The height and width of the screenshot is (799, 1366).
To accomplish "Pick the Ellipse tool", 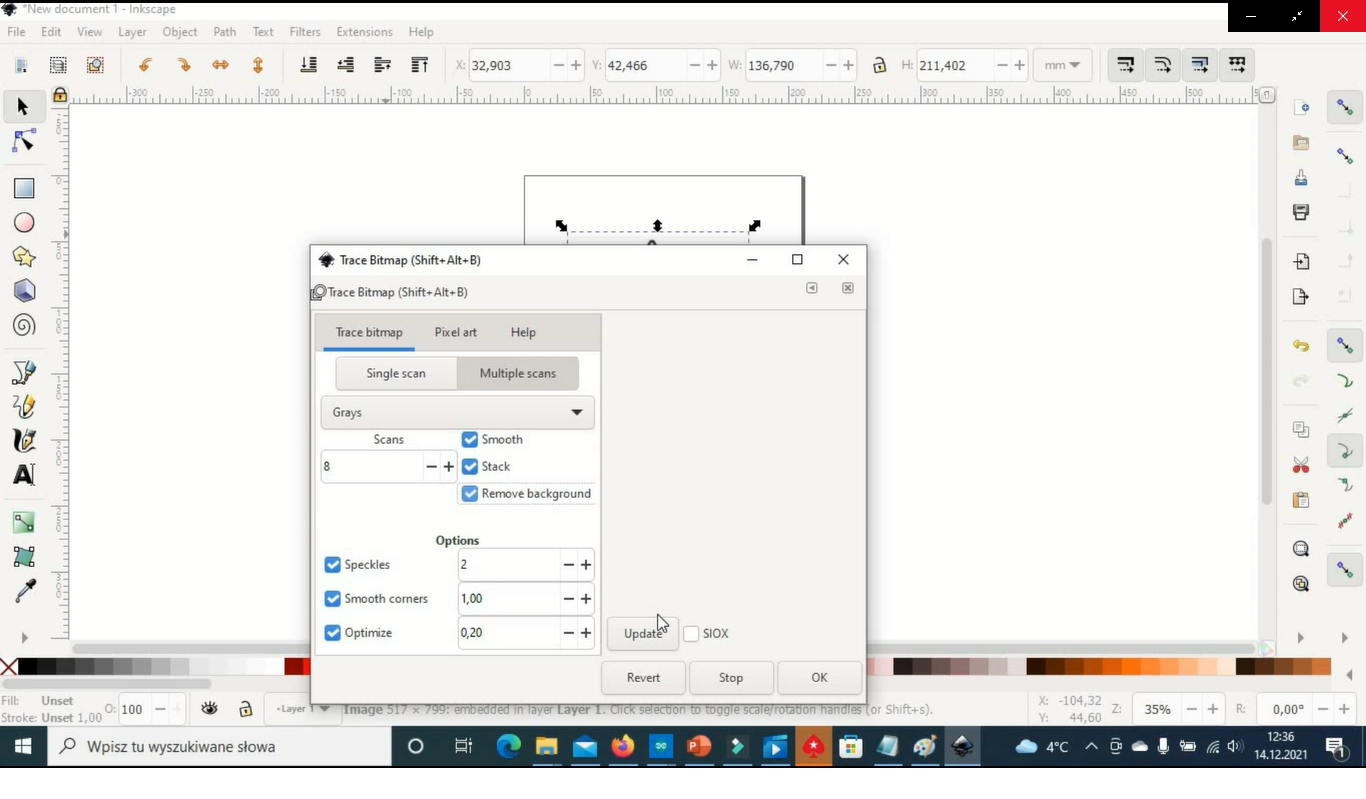I will 24,222.
